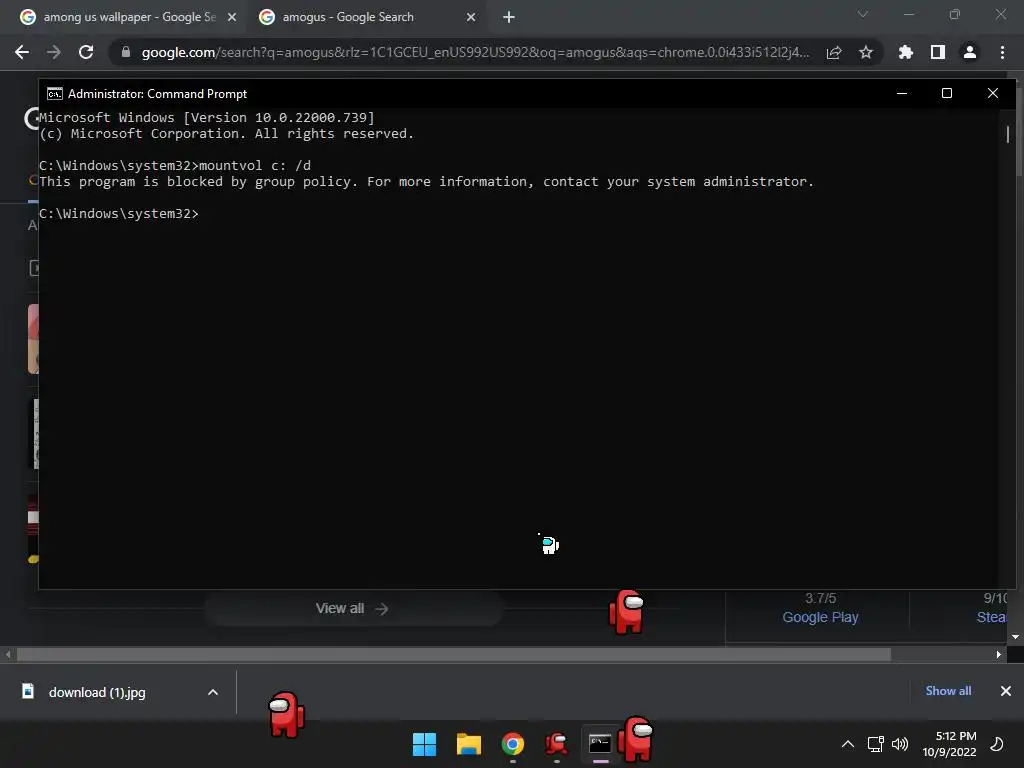Open the network status tray icon
Viewport: 1024px width, 768px height.
(x=875, y=744)
